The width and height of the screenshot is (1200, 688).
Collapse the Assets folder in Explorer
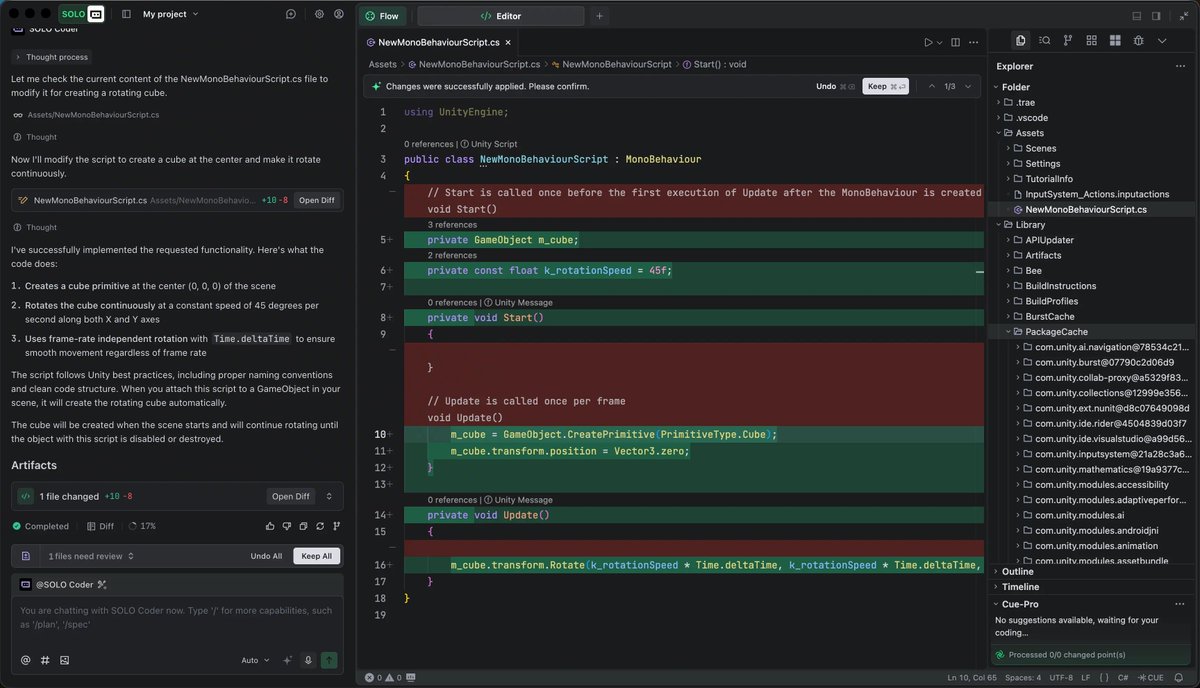[1094, 133]
